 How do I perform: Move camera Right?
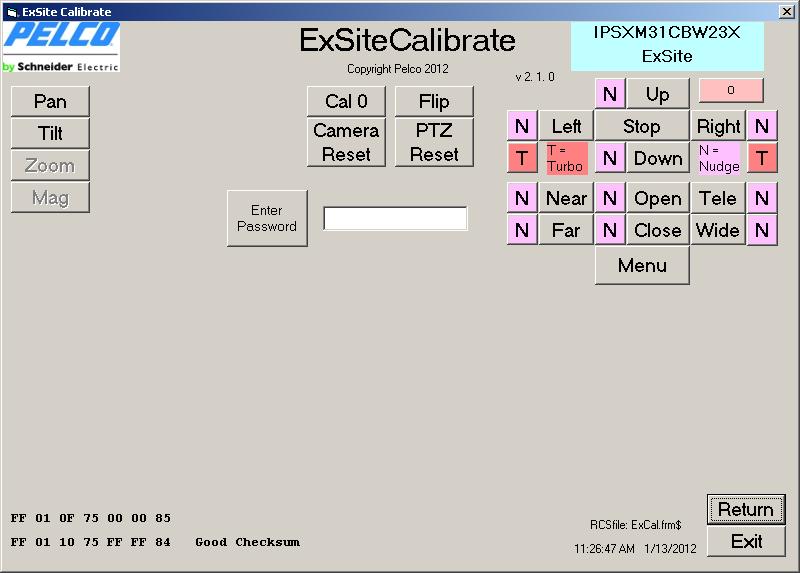point(718,126)
